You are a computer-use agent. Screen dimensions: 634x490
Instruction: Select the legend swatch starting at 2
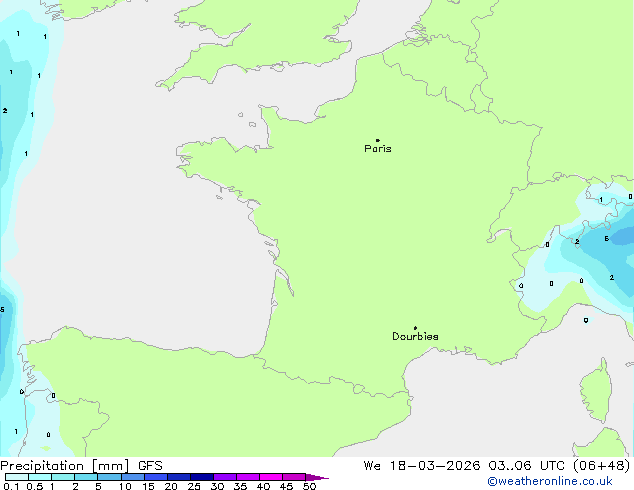click(x=86, y=477)
